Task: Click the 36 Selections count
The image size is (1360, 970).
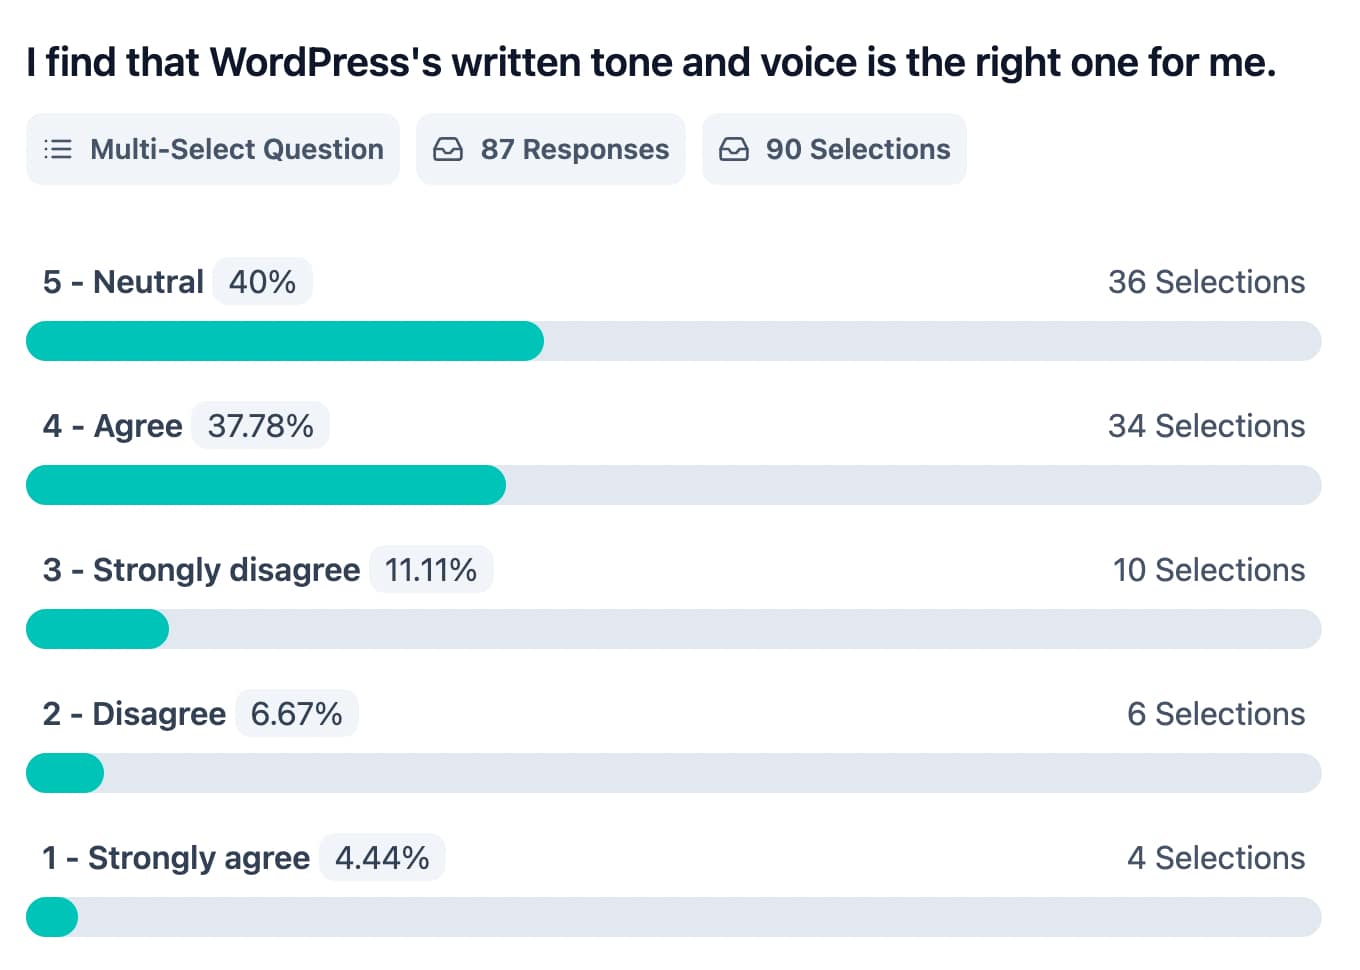Action: coord(1206,282)
